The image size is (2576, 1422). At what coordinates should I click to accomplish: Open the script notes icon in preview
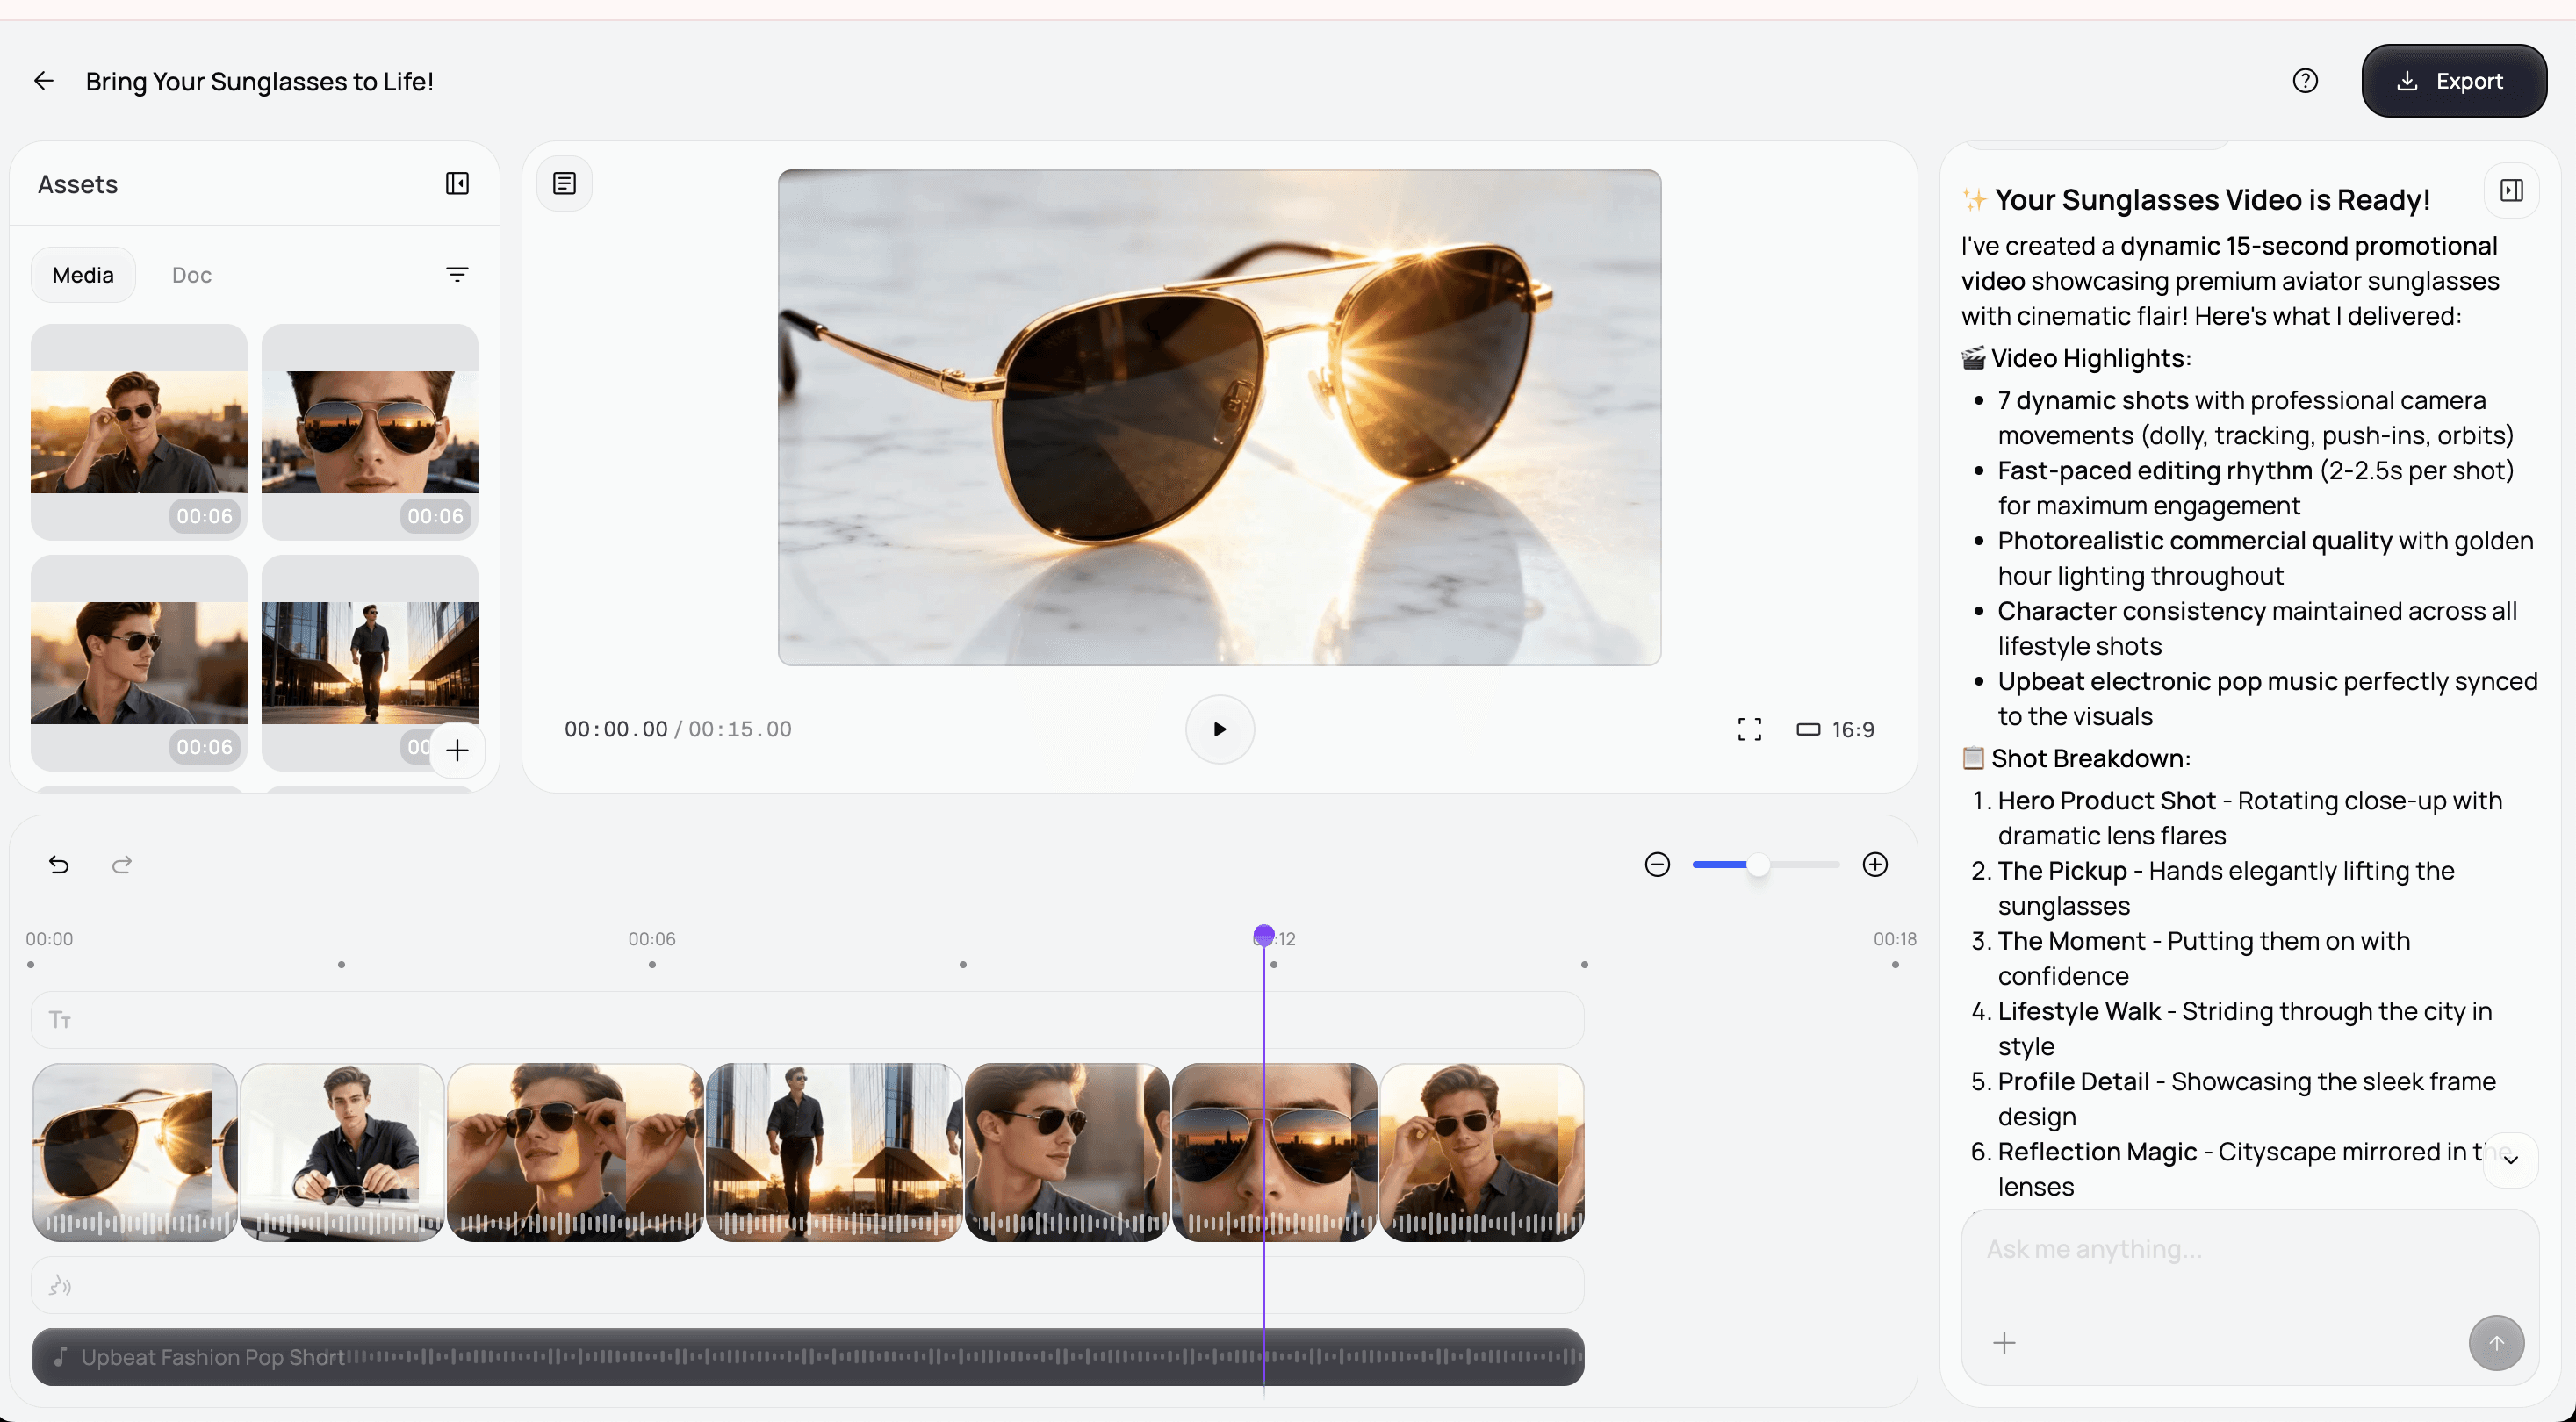(x=564, y=184)
